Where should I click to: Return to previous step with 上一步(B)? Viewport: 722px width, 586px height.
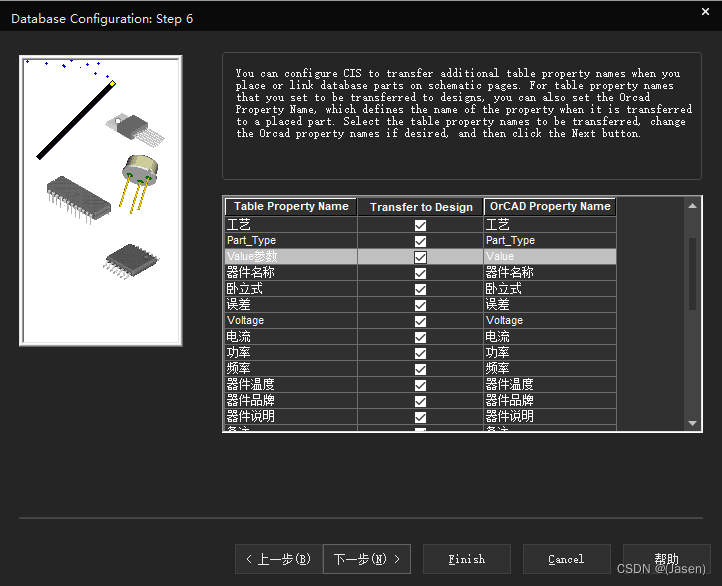click(x=279, y=559)
